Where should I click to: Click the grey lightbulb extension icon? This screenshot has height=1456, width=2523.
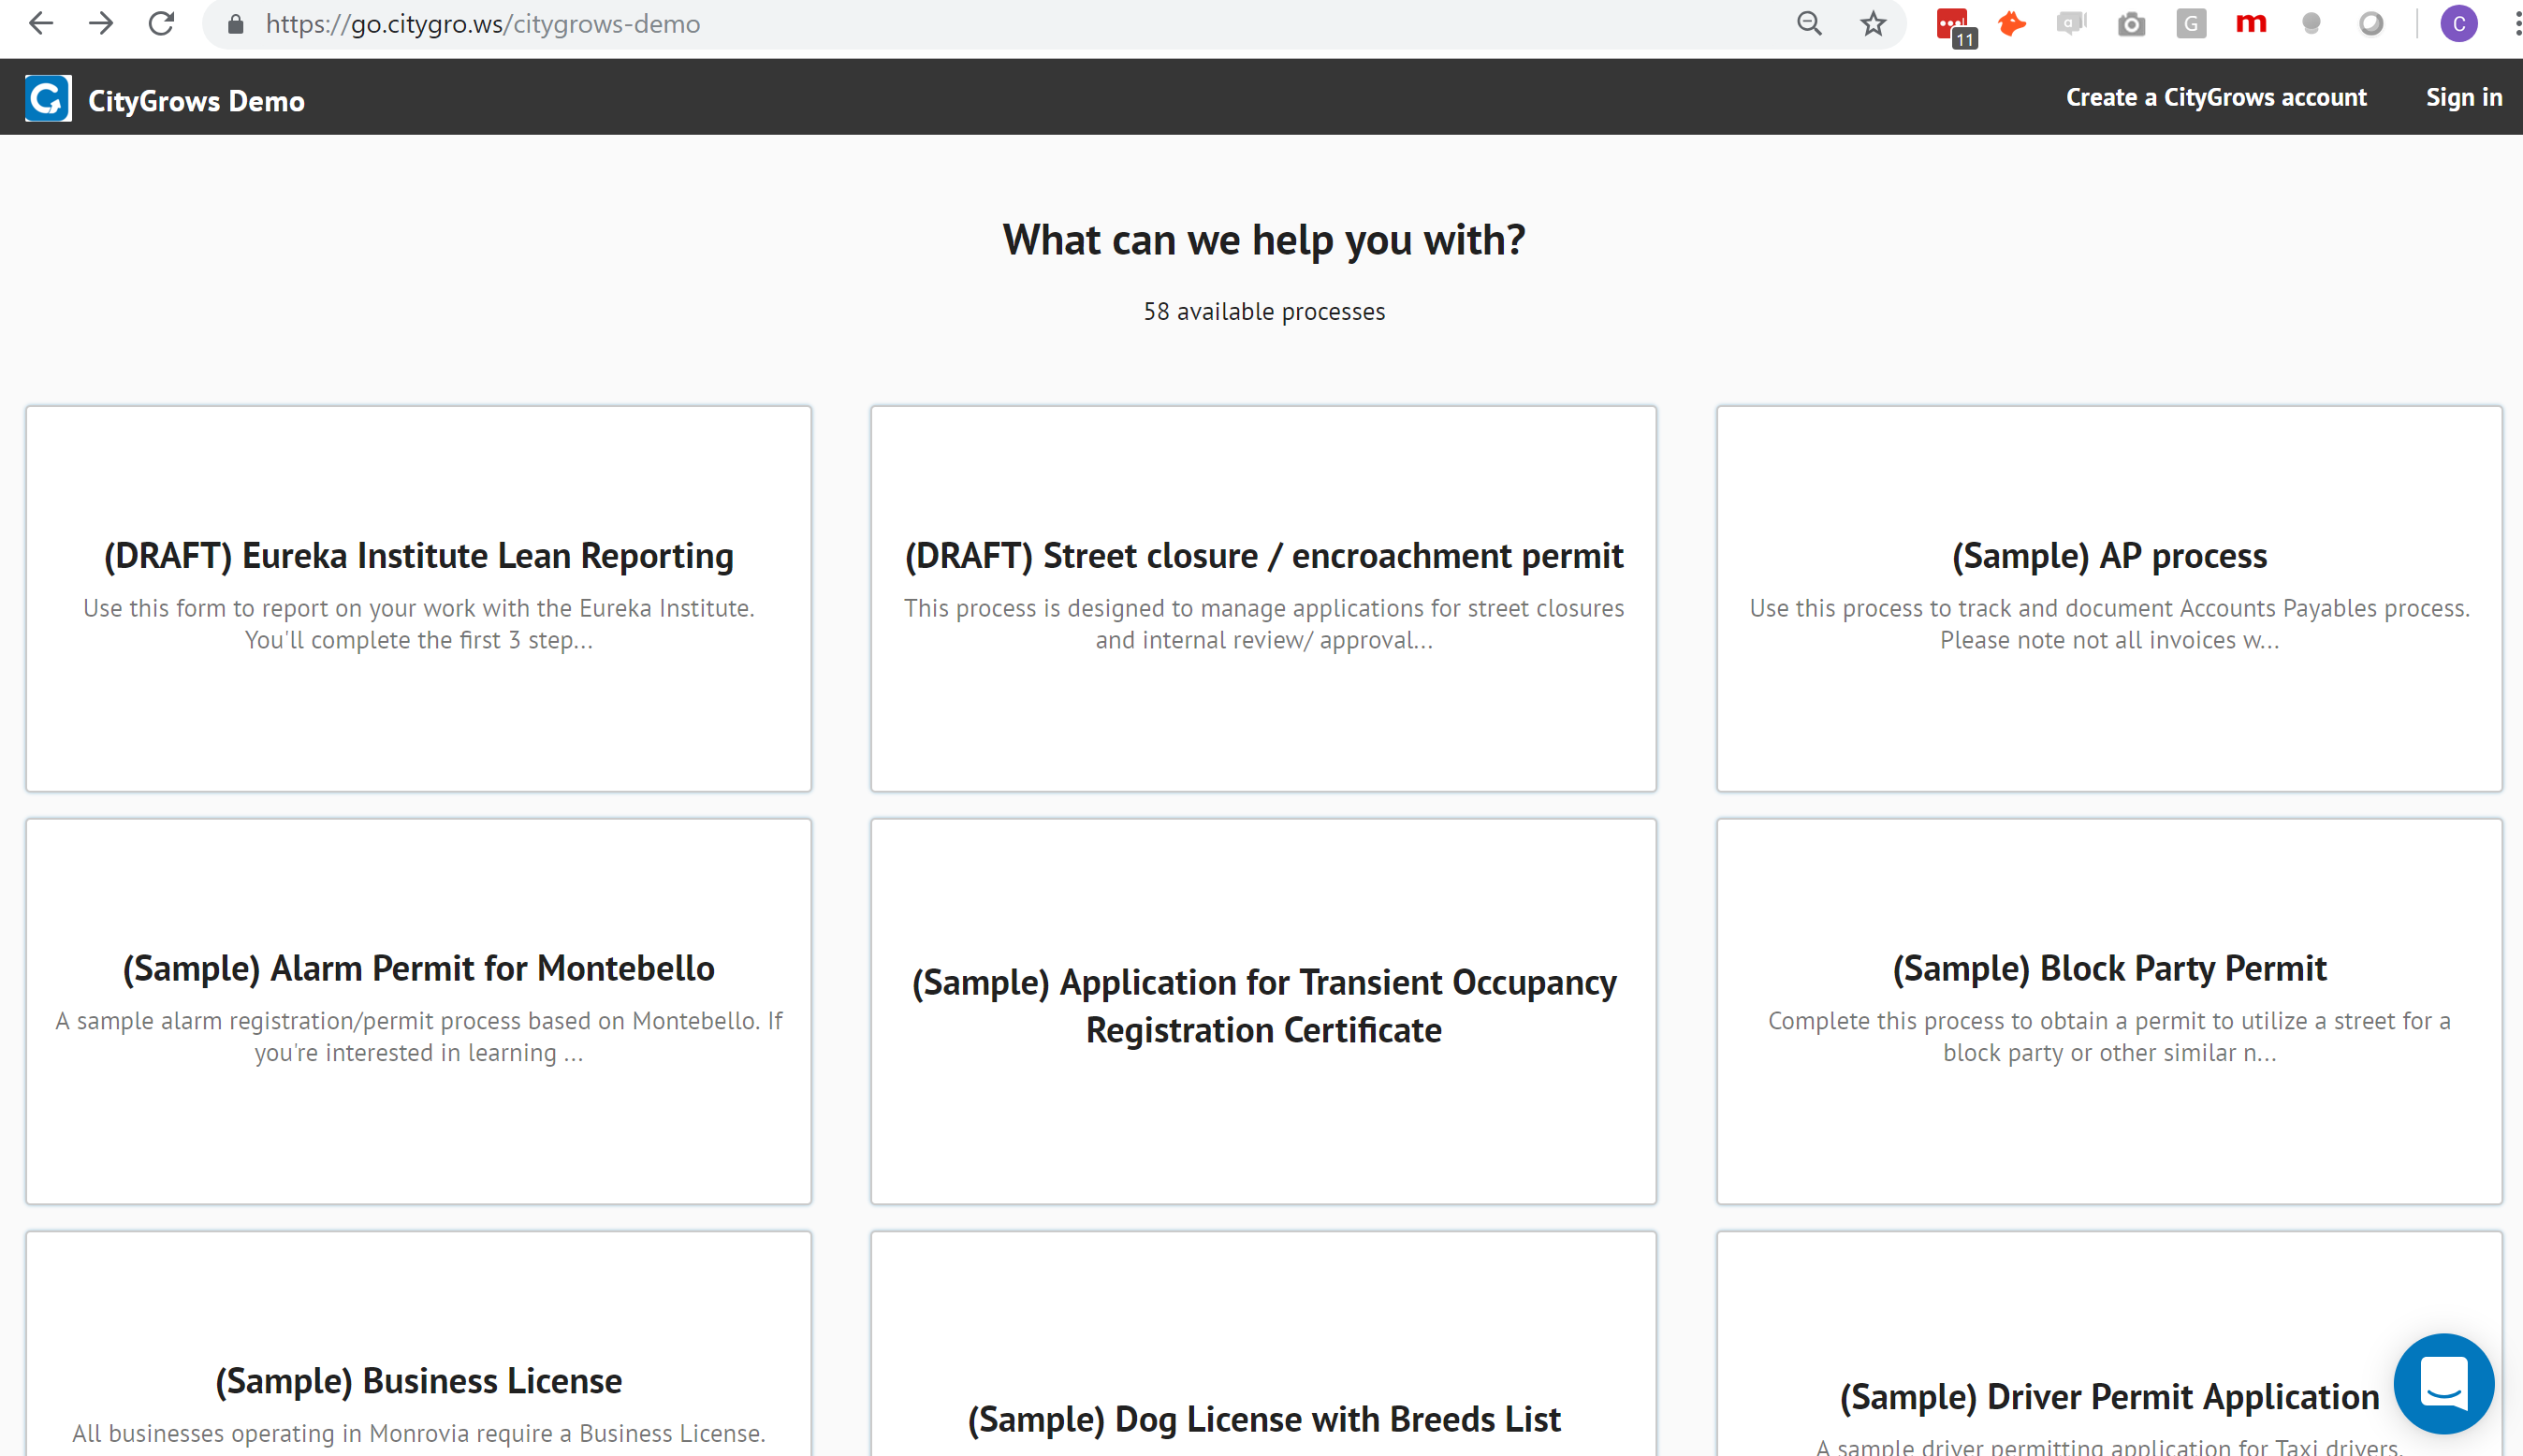2311,23
